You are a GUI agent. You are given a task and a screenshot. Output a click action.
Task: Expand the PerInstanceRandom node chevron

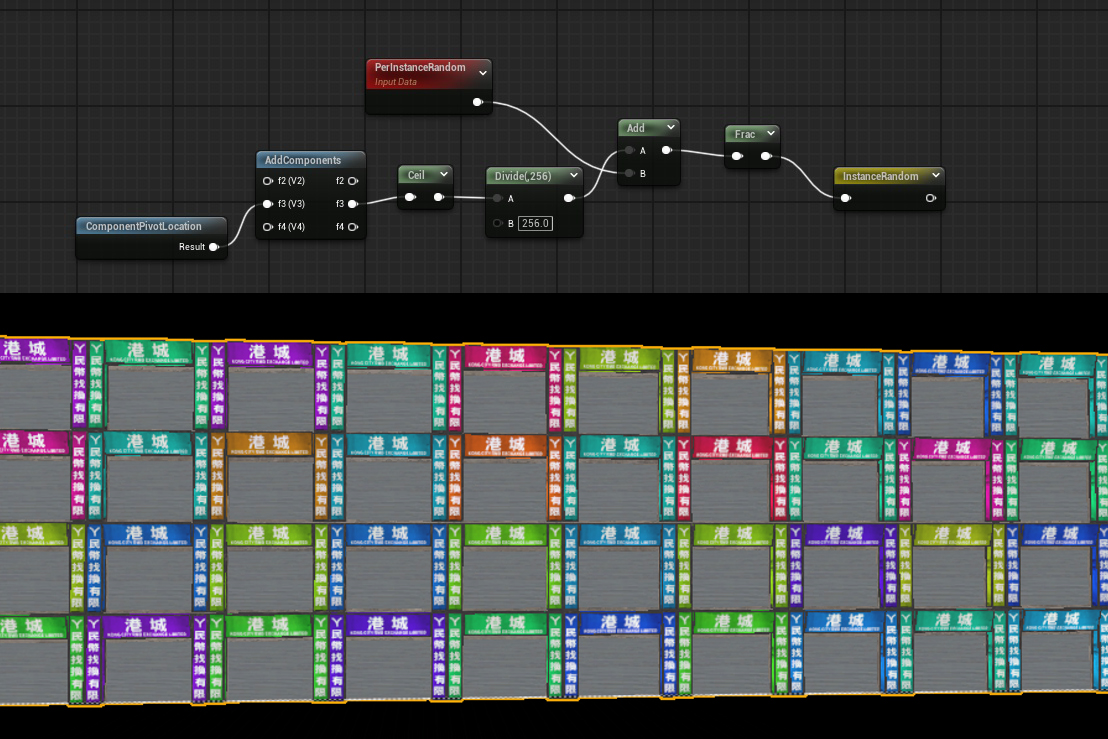tap(483, 71)
